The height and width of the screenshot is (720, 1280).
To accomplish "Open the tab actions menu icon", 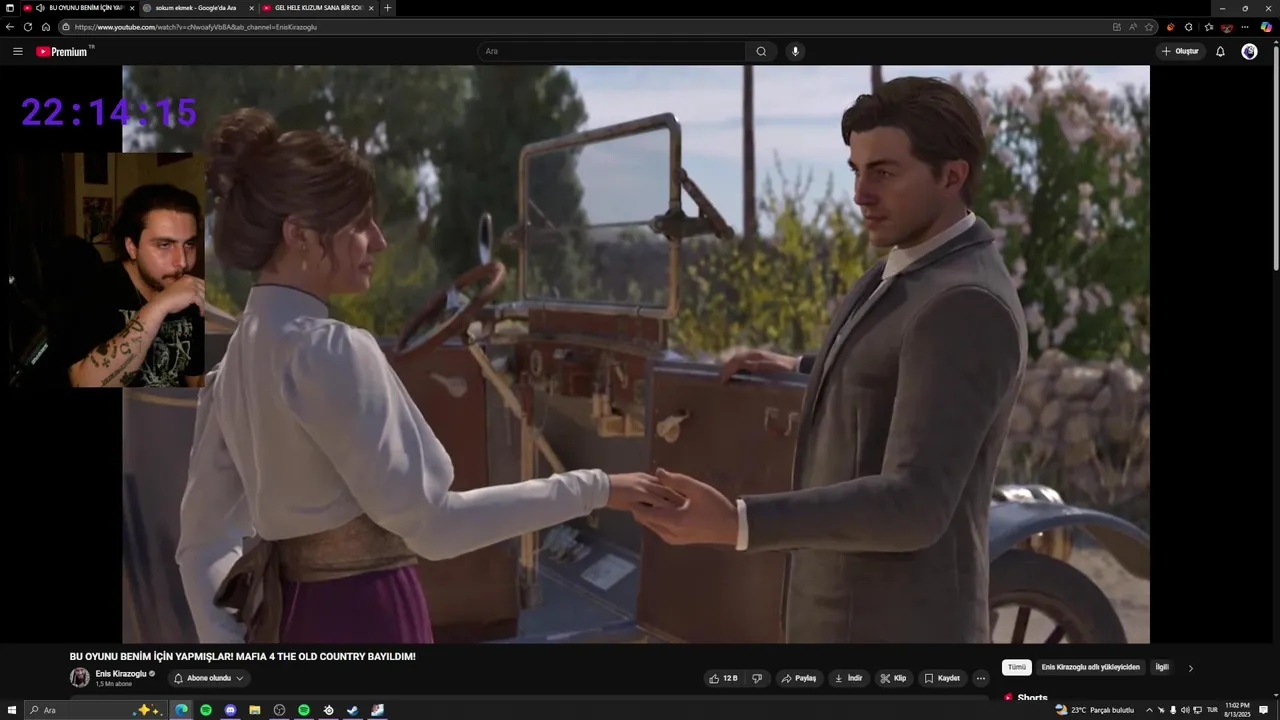I will pos(10,8).
